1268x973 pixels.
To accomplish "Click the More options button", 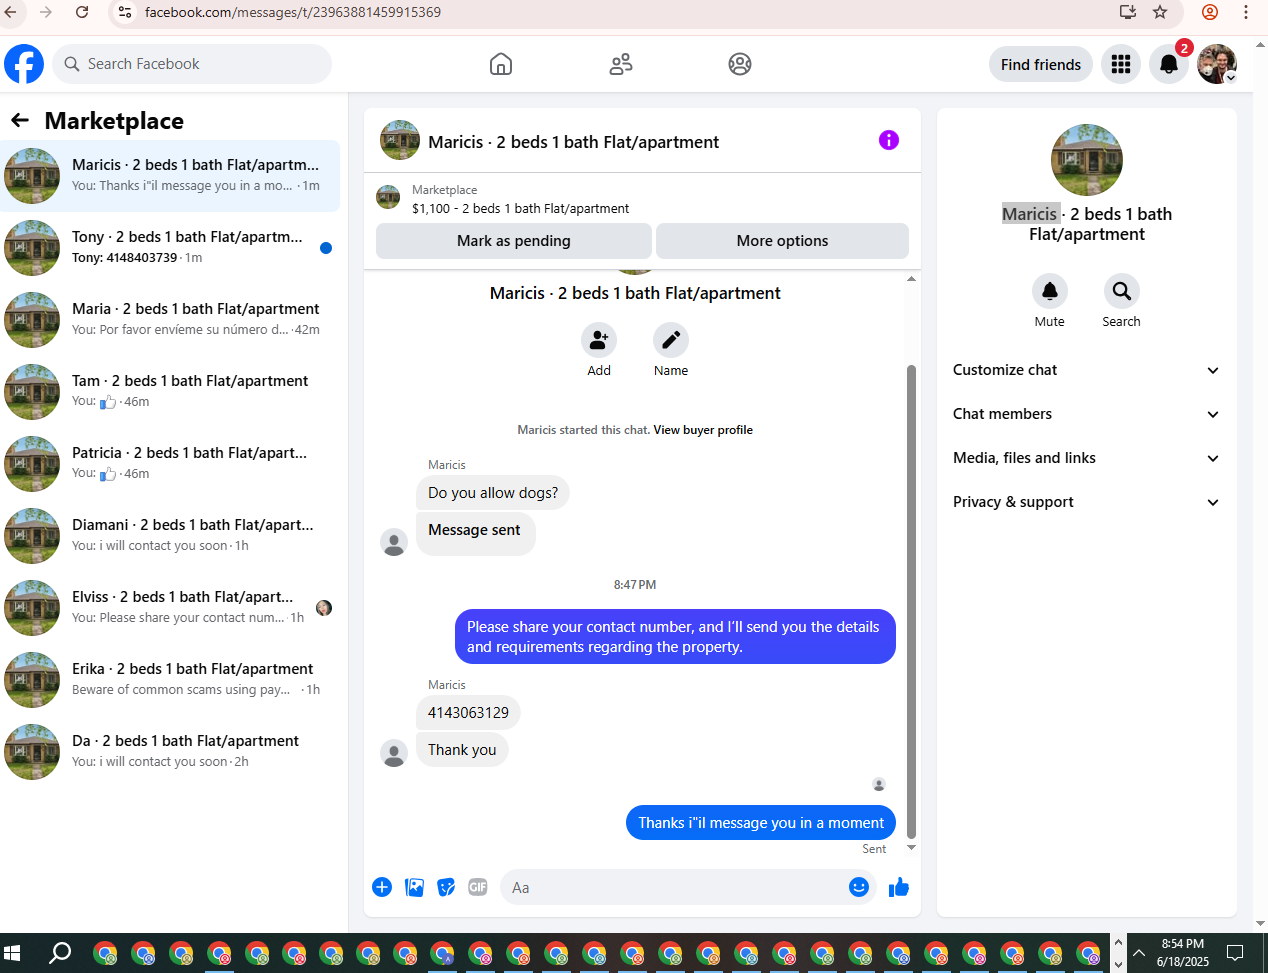I will click(782, 241).
